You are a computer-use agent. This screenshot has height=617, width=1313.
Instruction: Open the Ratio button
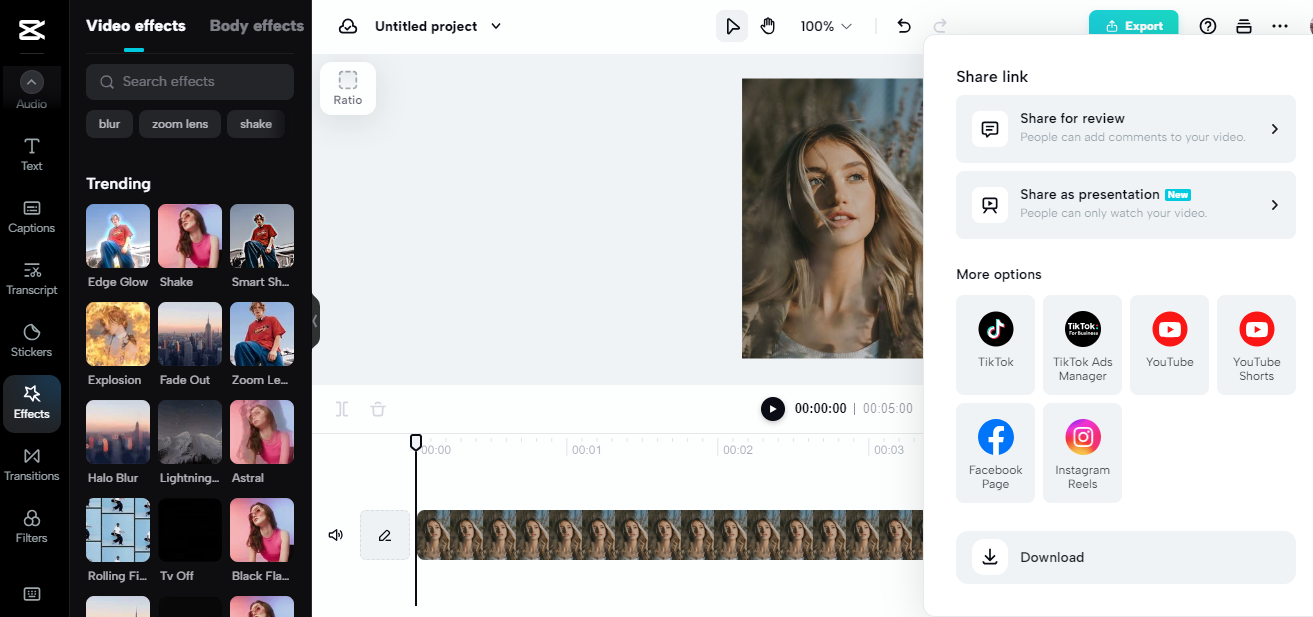coord(348,88)
